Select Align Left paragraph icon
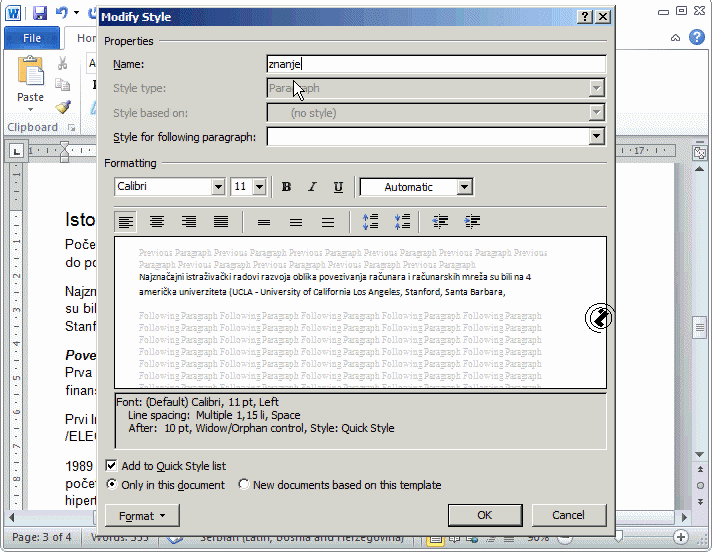Image resolution: width=712 pixels, height=552 pixels. [x=126, y=222]
